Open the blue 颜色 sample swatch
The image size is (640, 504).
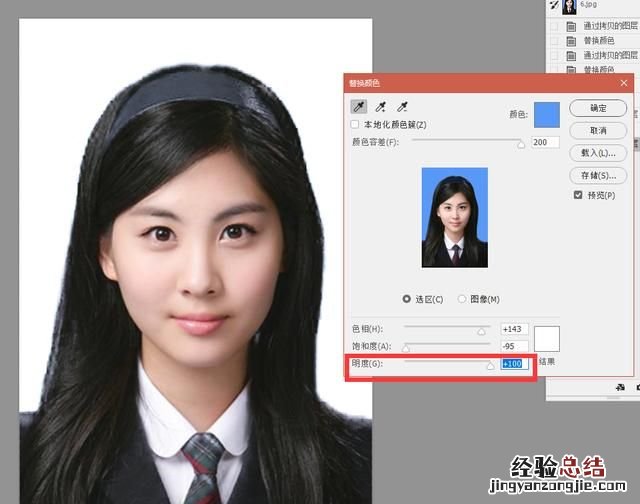pyautogui.click(x=547, y=115)
